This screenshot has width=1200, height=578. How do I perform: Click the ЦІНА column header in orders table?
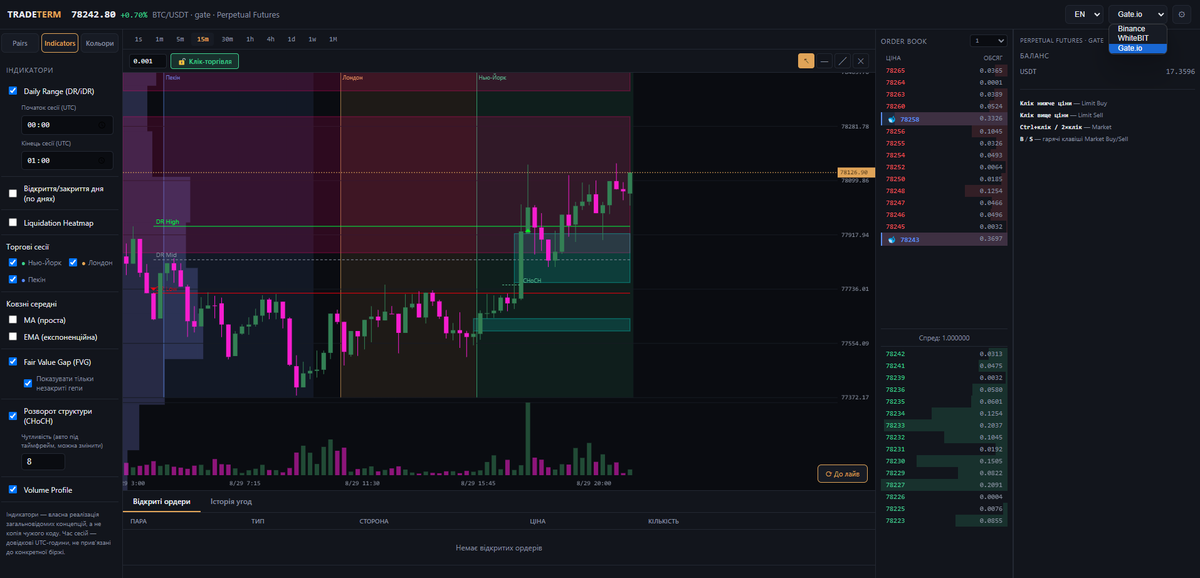point(538,521)
